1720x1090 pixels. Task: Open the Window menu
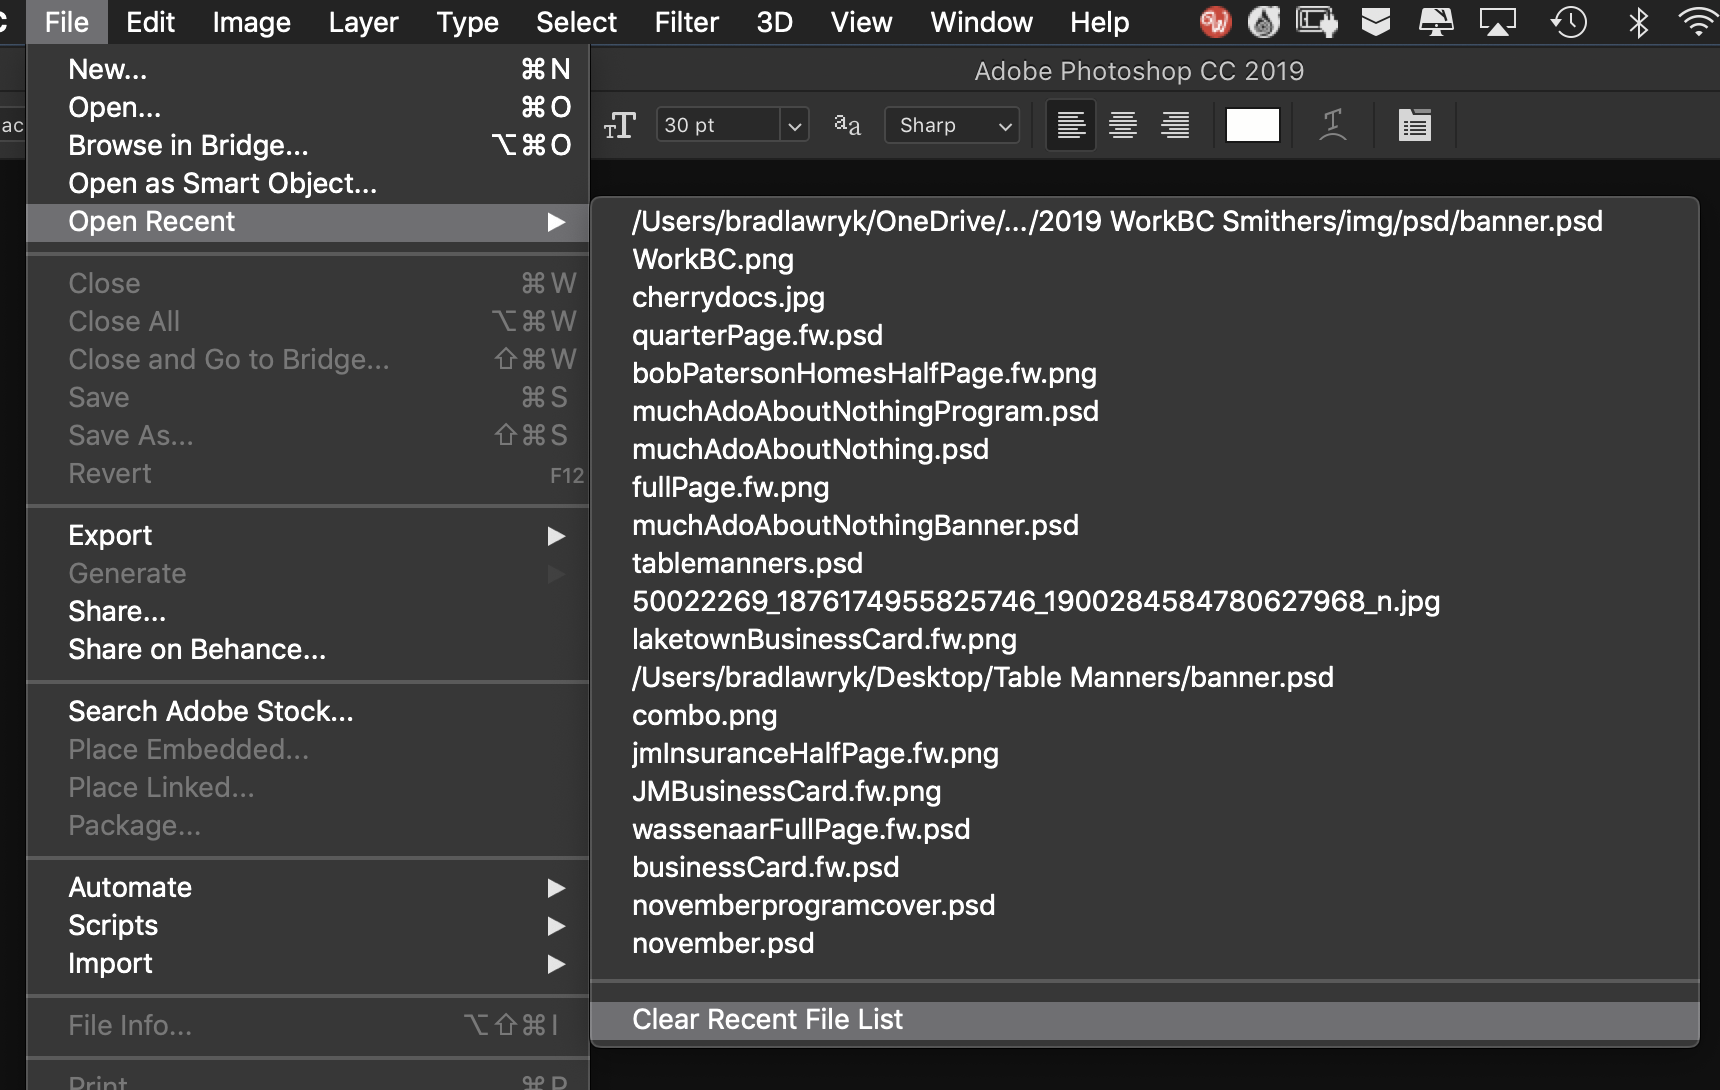point(981,22)
